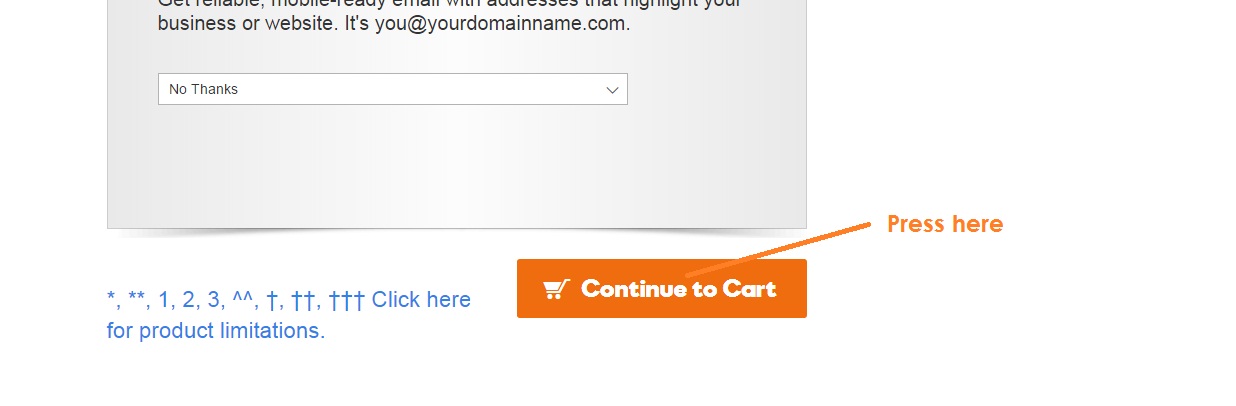Click the "business or website" description text

tap(247, 23)
